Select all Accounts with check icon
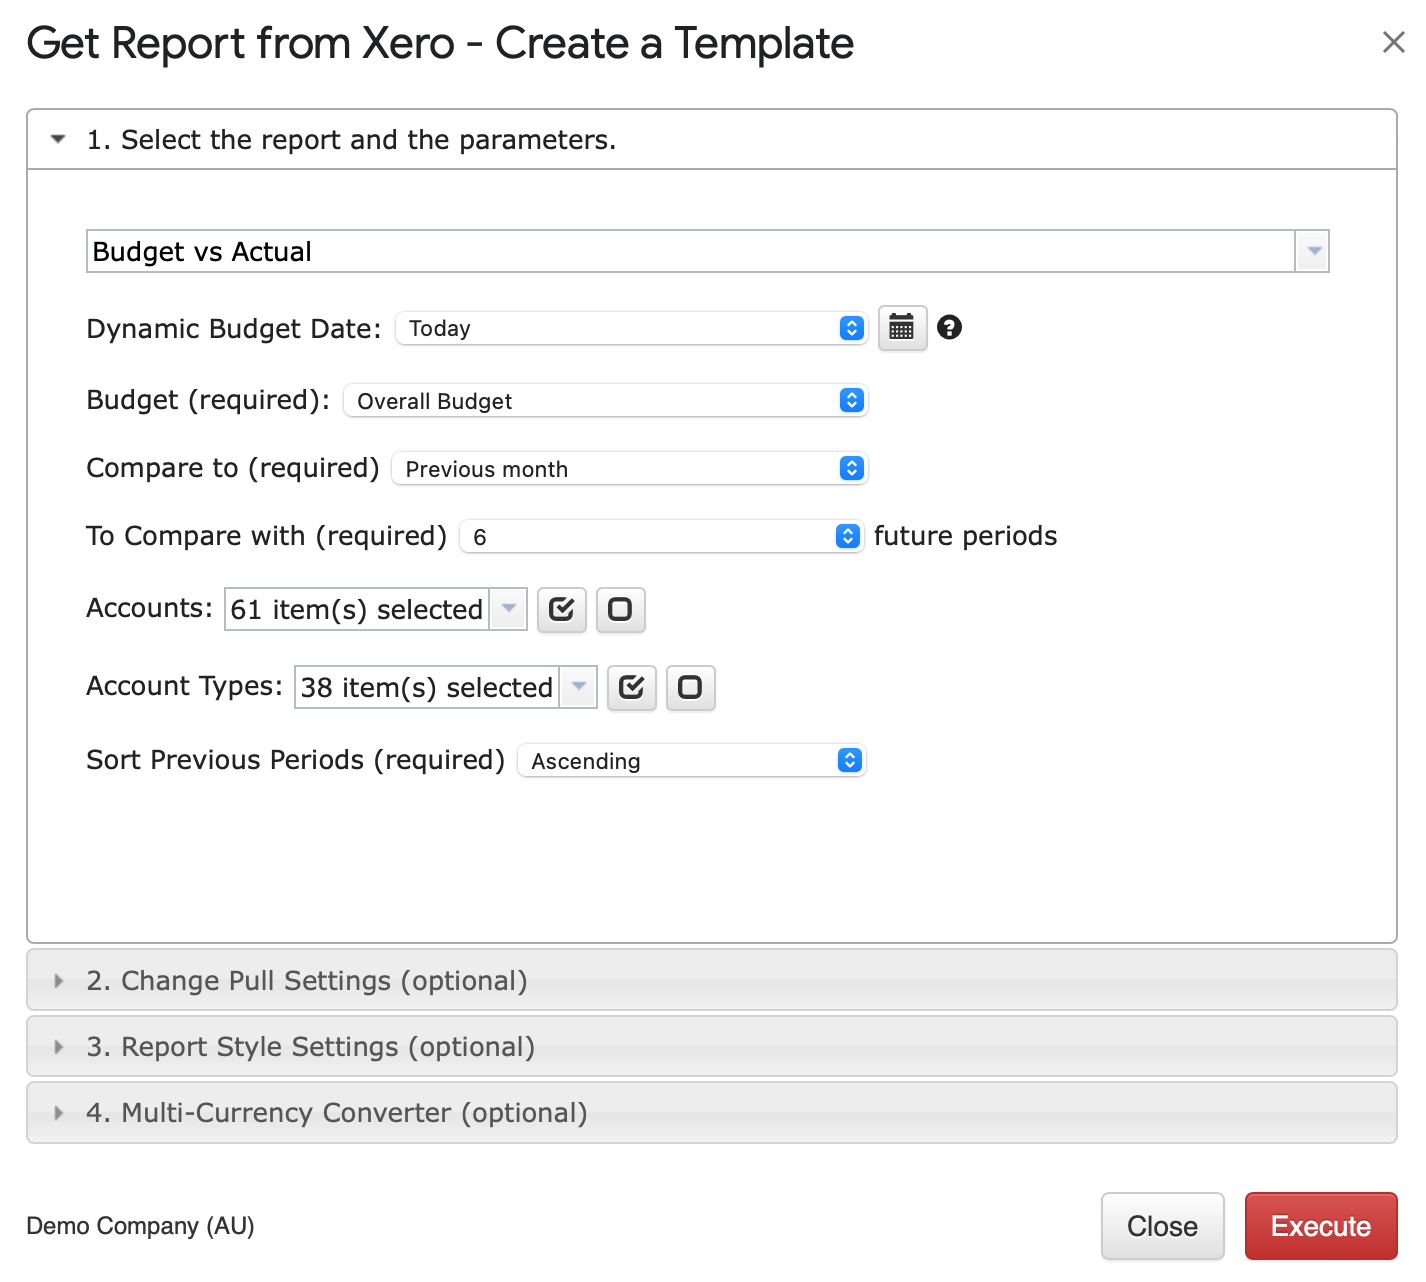 pos(562,609)
